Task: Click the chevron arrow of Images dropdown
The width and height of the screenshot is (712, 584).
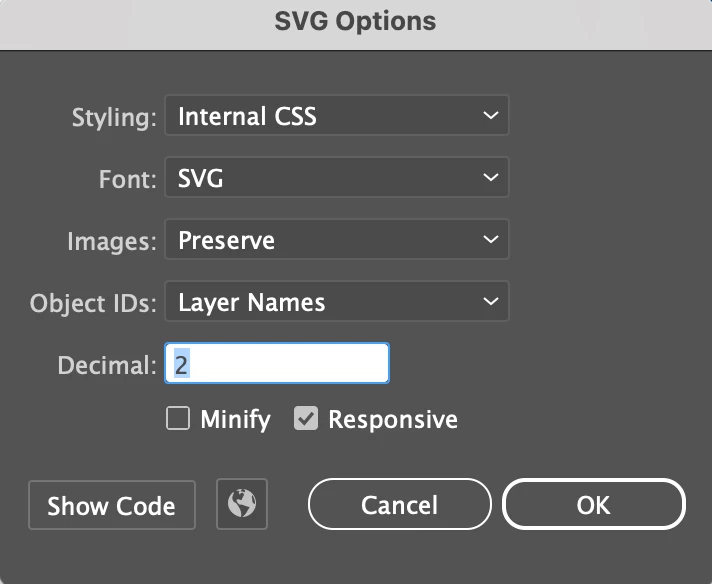Action: coord(490,240)
